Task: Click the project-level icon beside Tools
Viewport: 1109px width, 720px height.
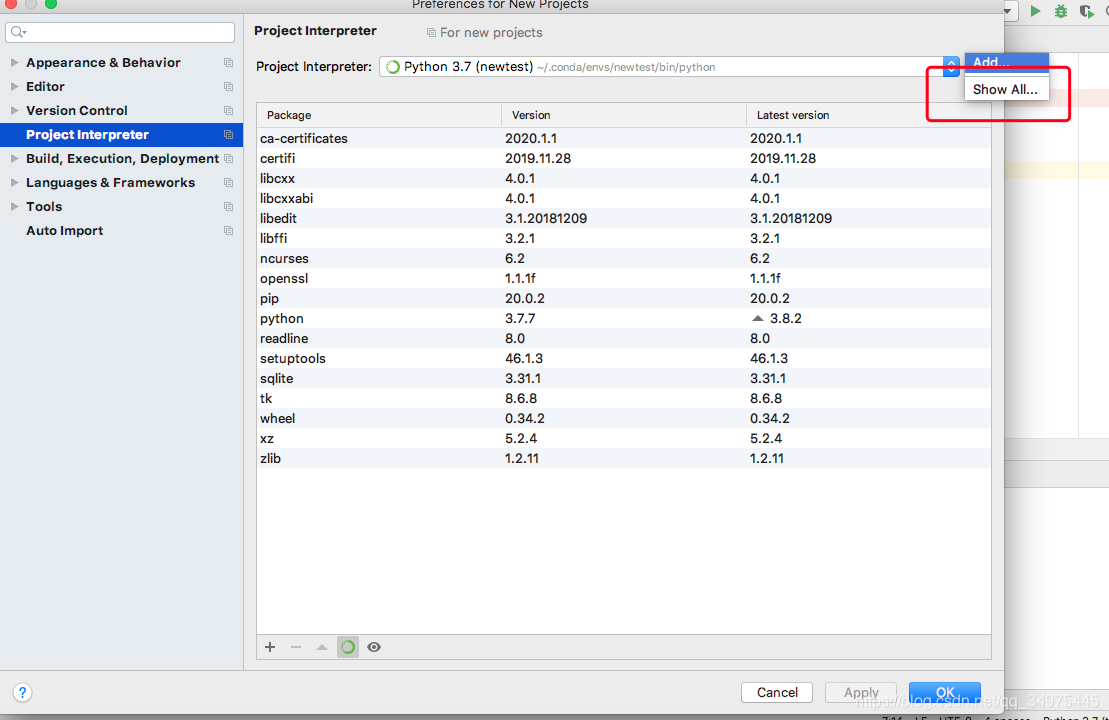Action: (x=228, y=207)
